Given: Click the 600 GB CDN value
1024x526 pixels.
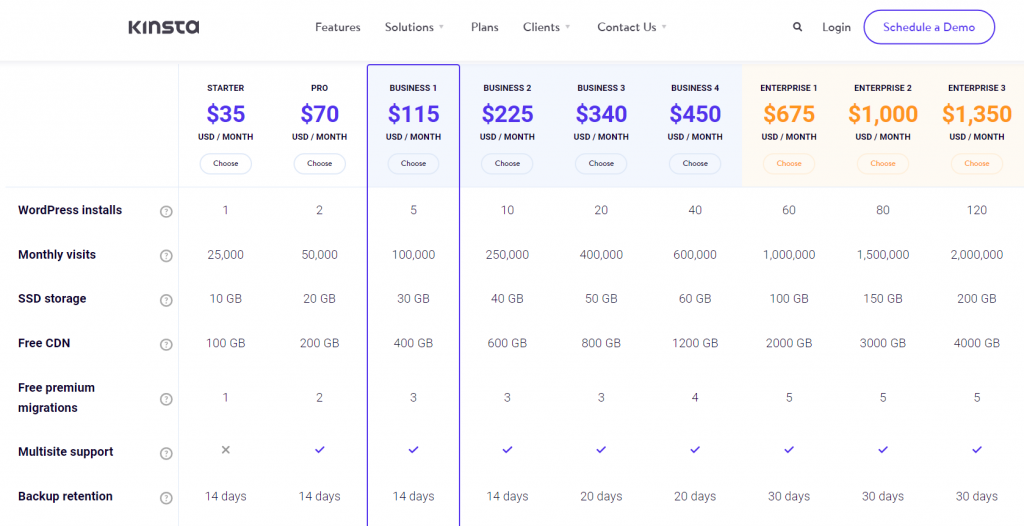Looking at the screenshot, I should [x=507, y=343].
